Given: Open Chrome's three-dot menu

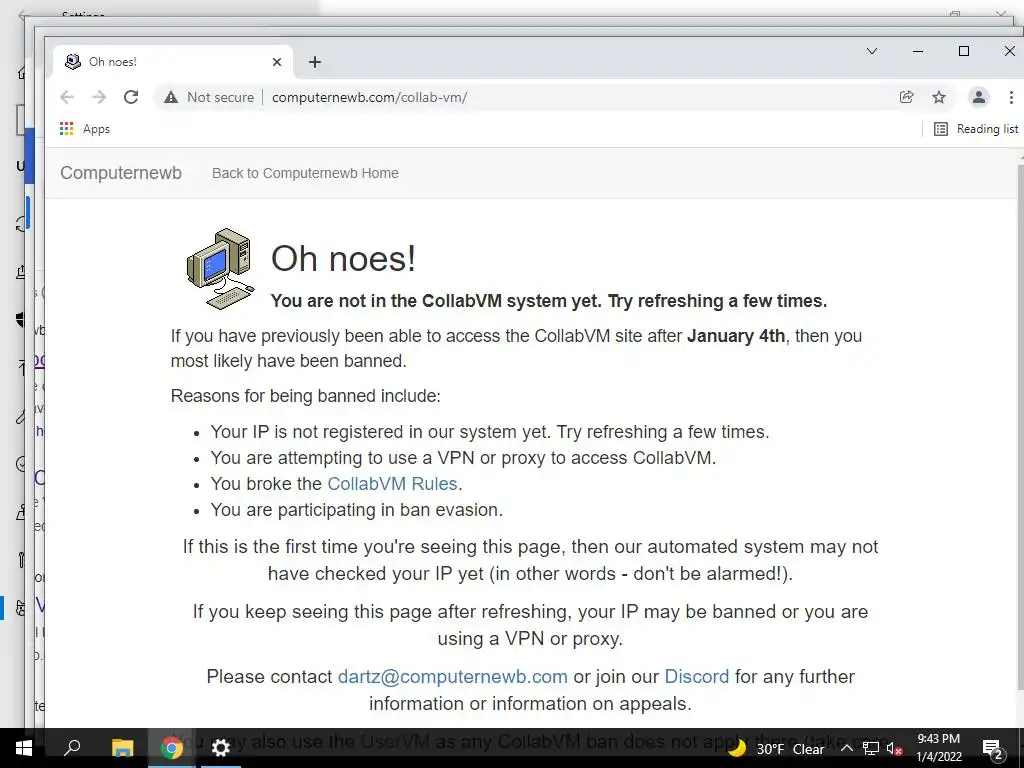Looking at the screenshot, I should [x=1011, y=97].
